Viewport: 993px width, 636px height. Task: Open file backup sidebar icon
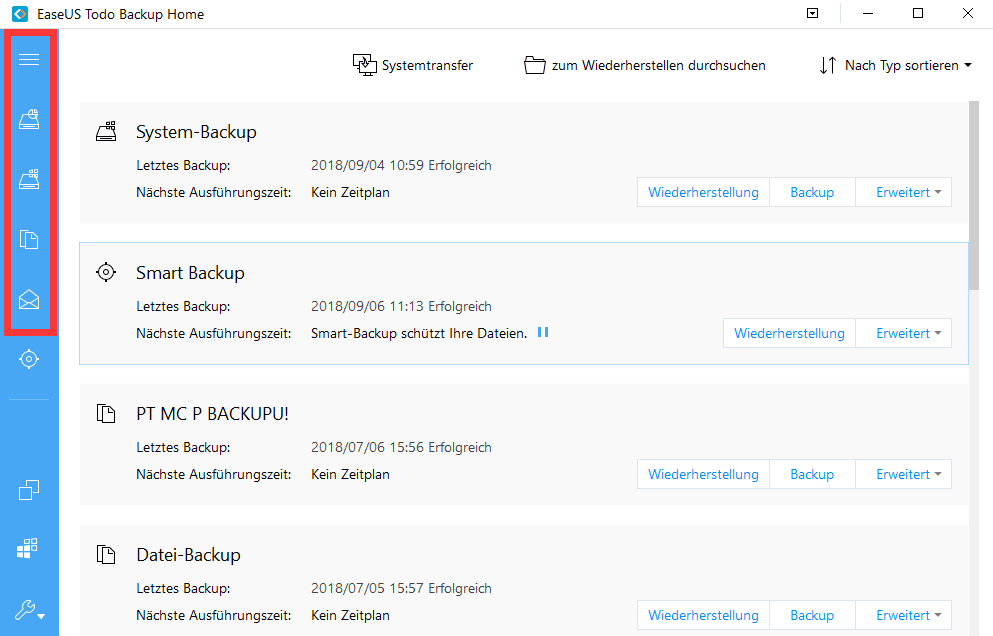click(x=29, y=240)
